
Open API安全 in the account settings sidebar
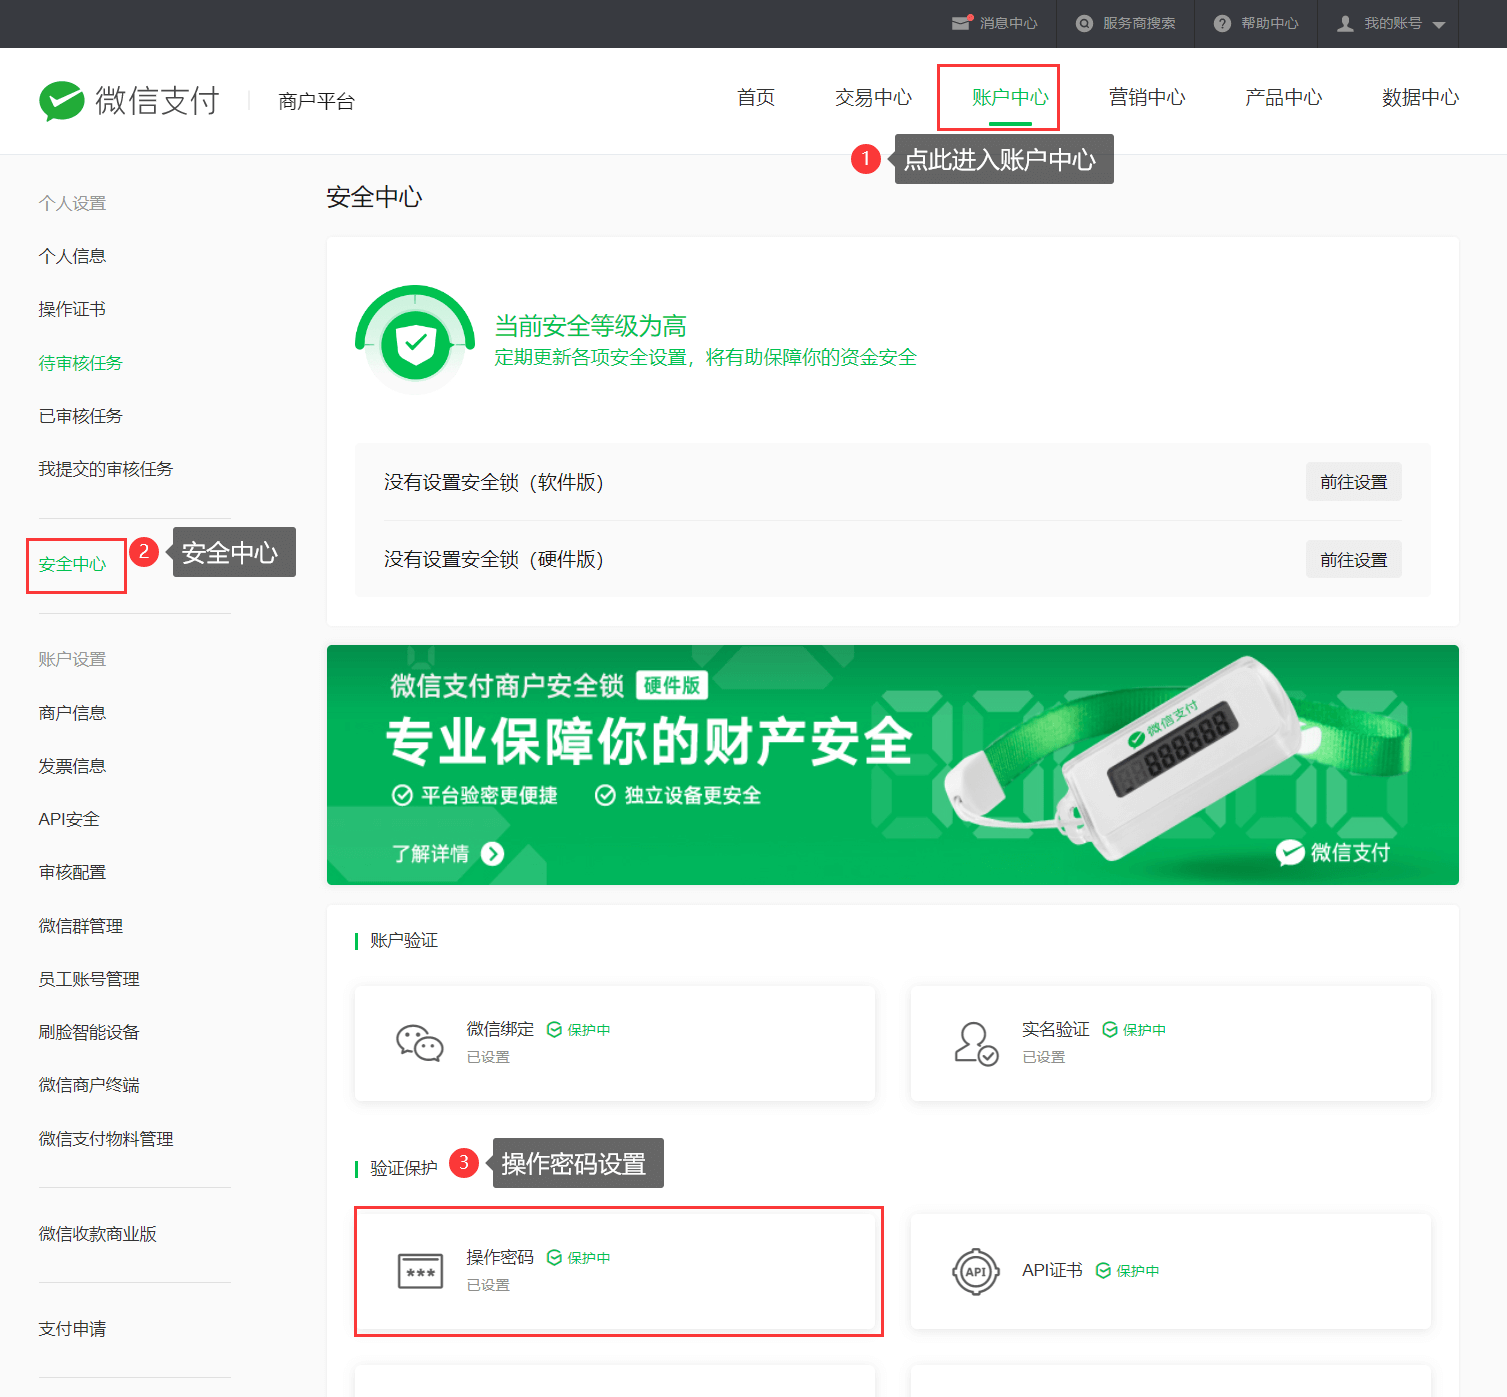(69, 819)
